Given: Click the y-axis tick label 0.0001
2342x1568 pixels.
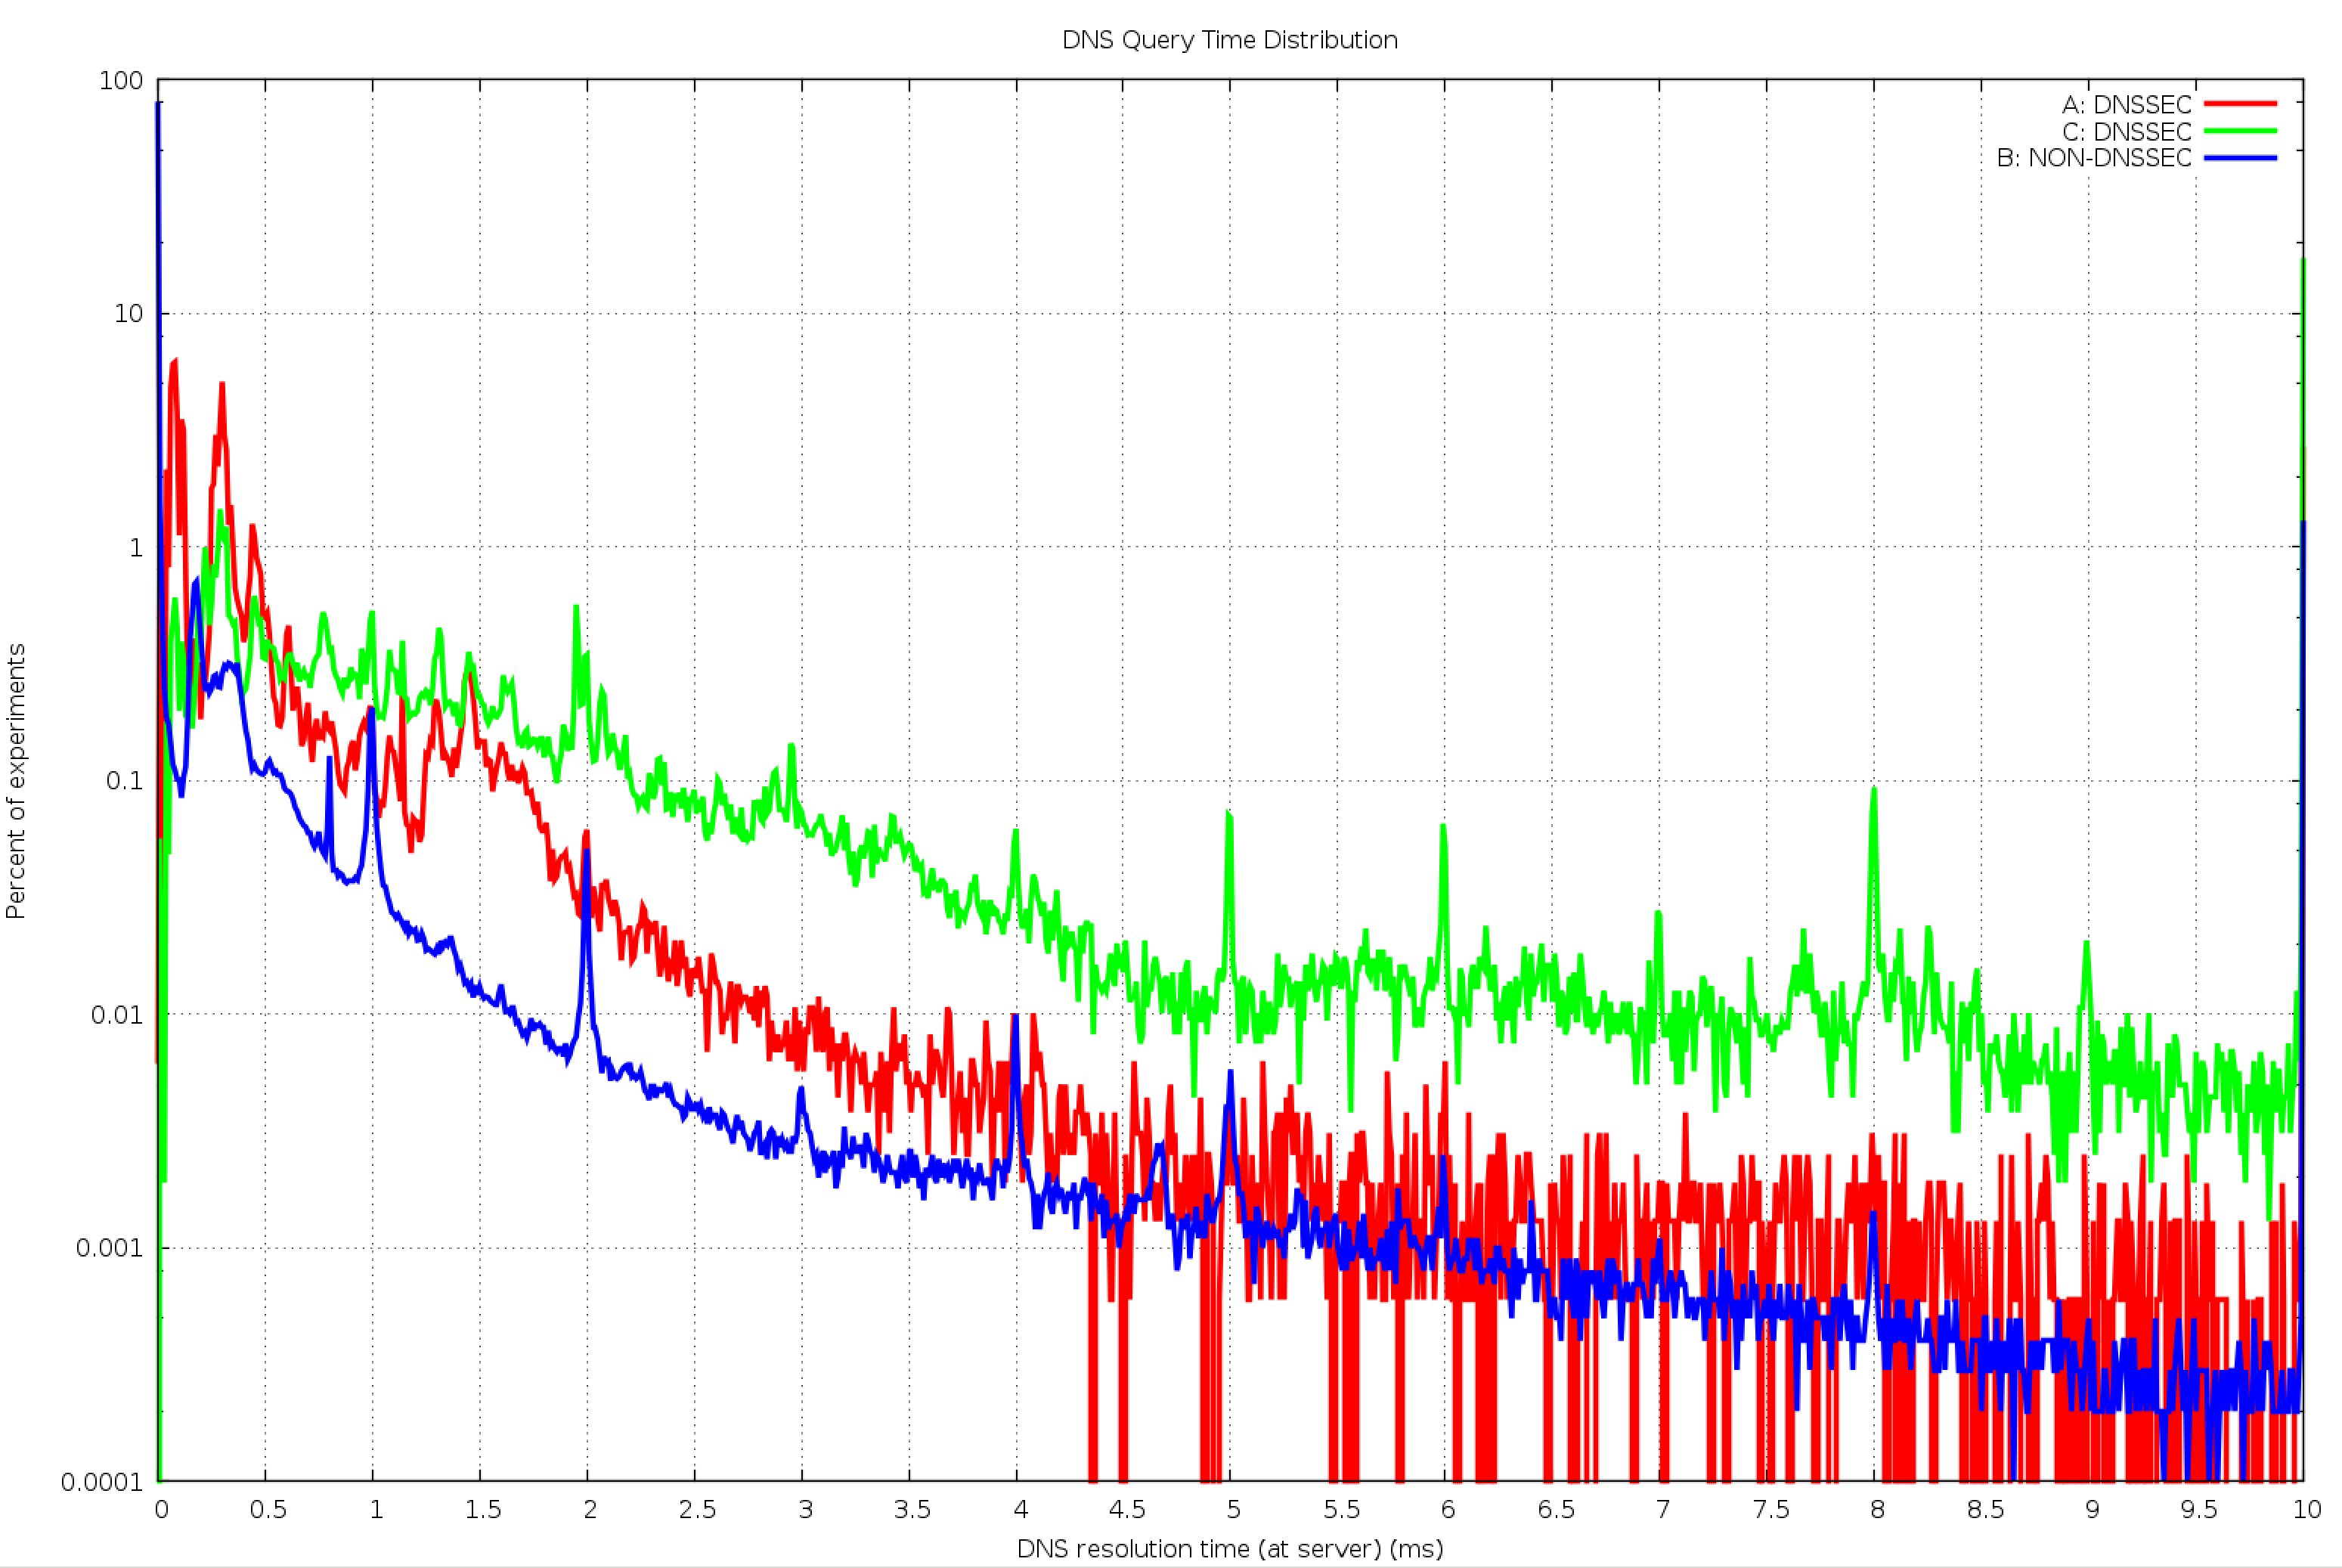Looking at the screenshot, I should pos(102,1481).
